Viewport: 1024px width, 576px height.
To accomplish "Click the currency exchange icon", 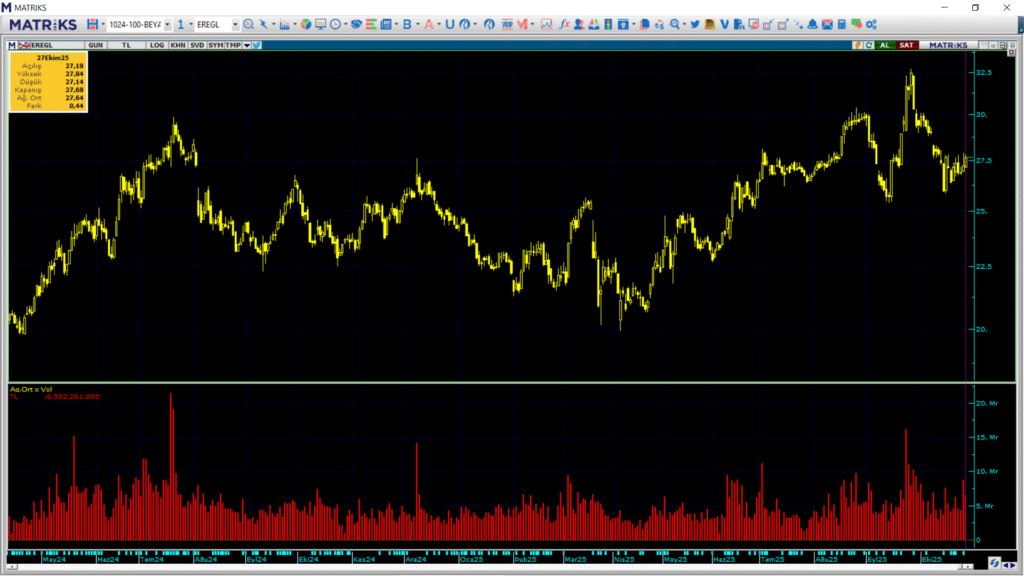I will coord(659,24).
